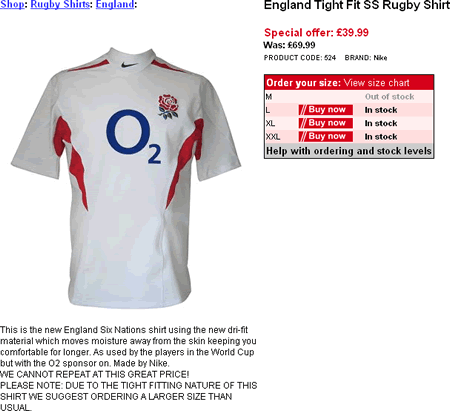Image resolution: width=450 pixels, height=411 pixels.
Task: Click the Out of stock label for size M
Action: point(389,97)
